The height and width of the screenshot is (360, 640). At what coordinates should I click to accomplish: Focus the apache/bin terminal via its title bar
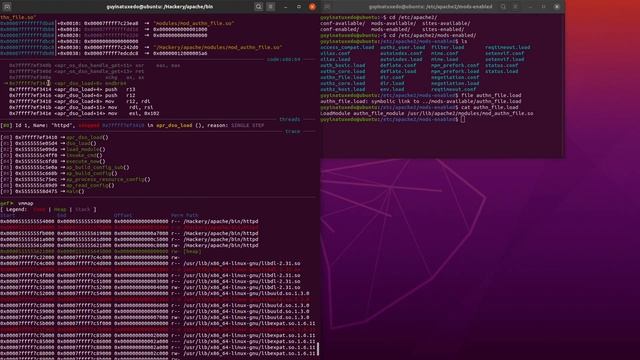point(160,7)
